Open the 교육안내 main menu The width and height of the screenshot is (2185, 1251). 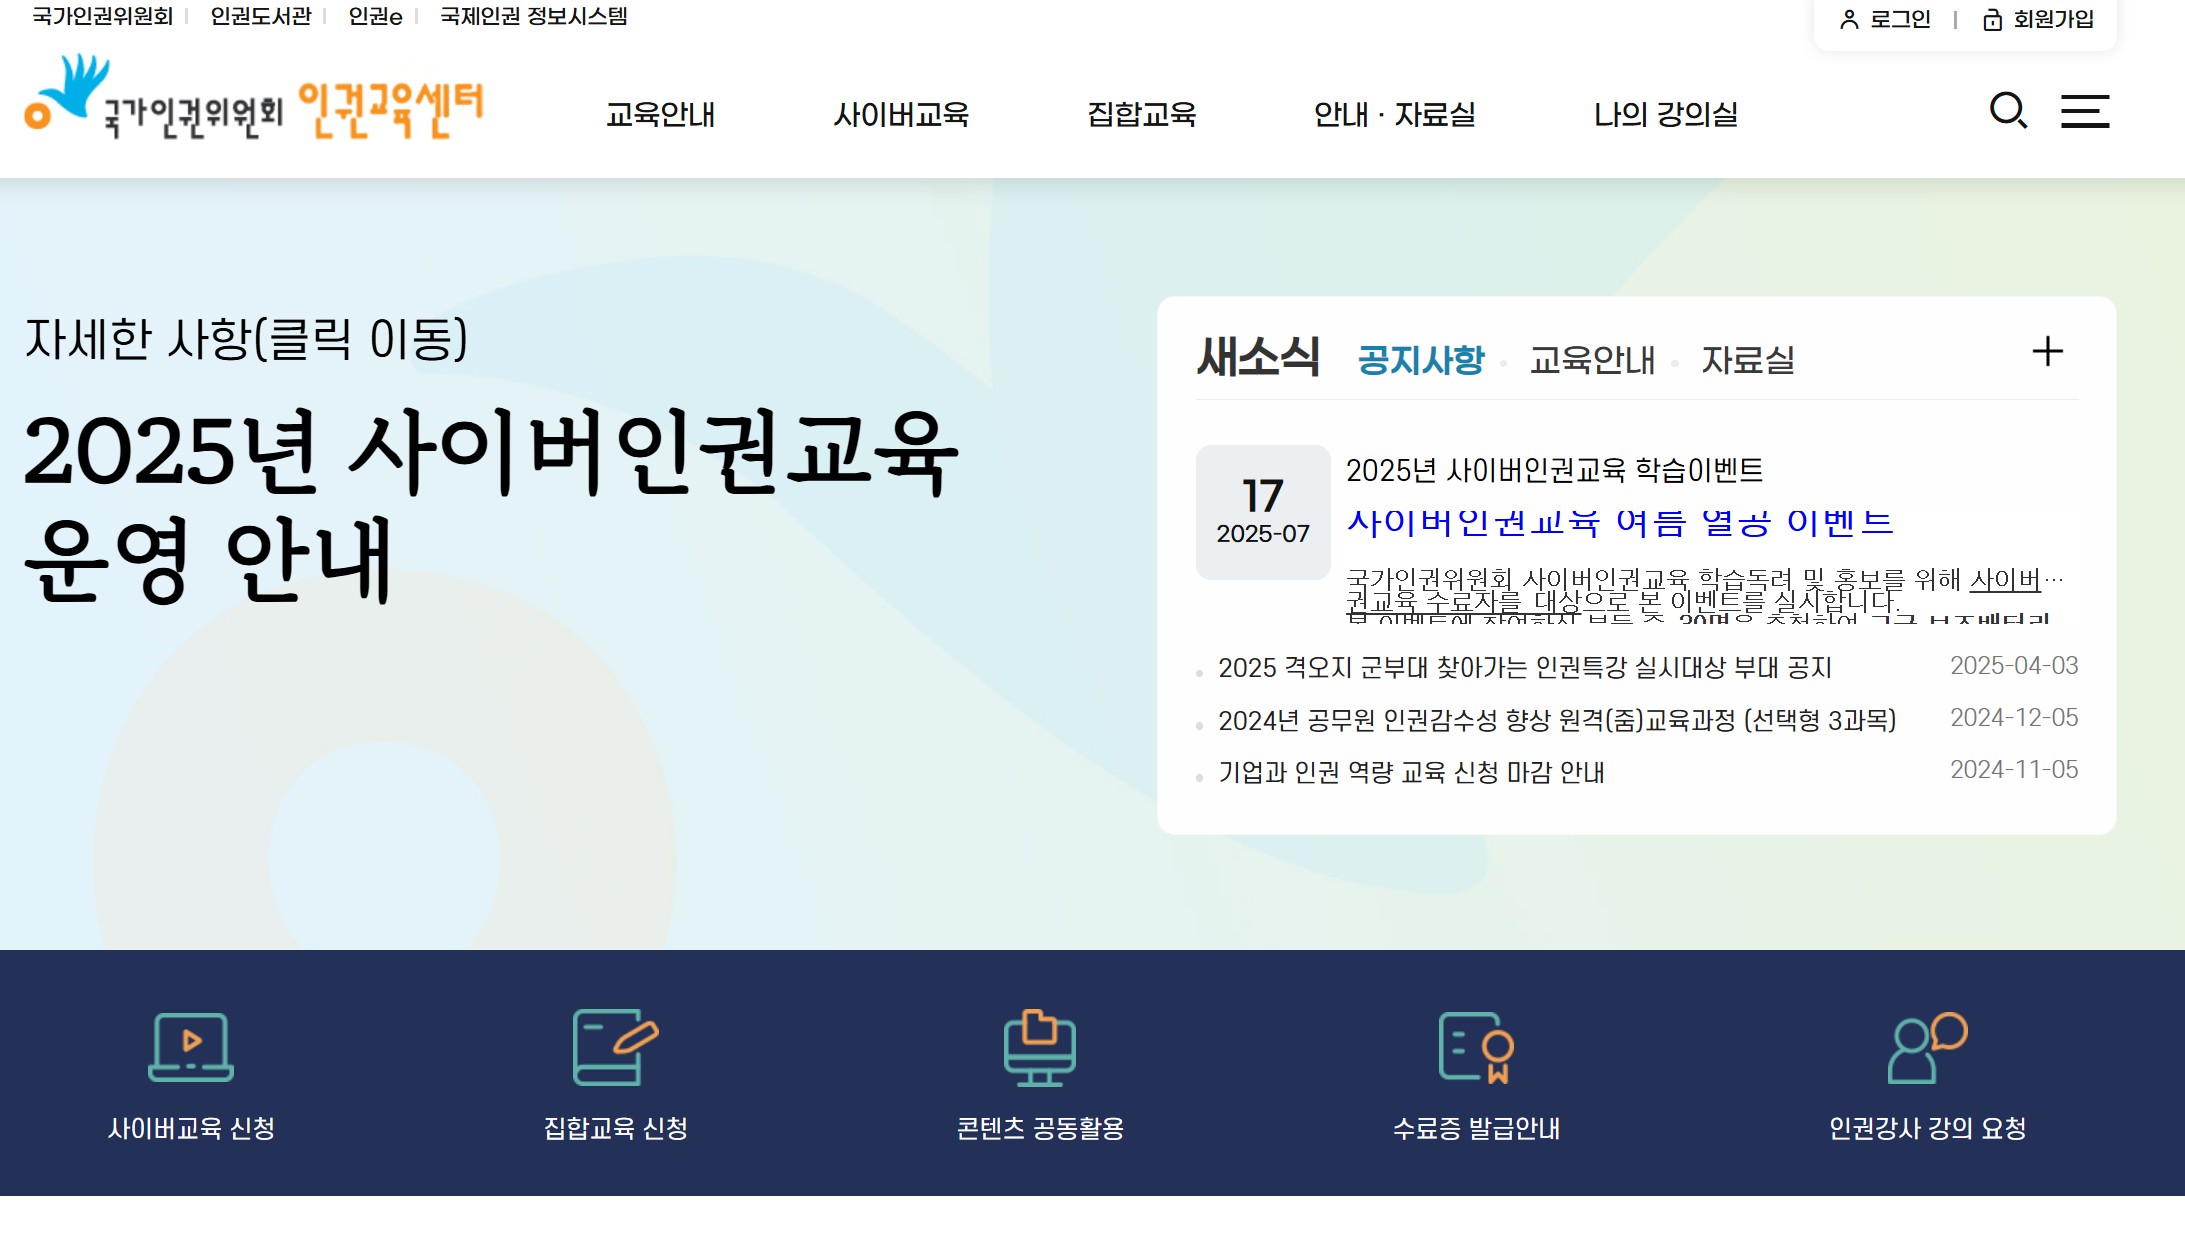(x=660, y=115)
